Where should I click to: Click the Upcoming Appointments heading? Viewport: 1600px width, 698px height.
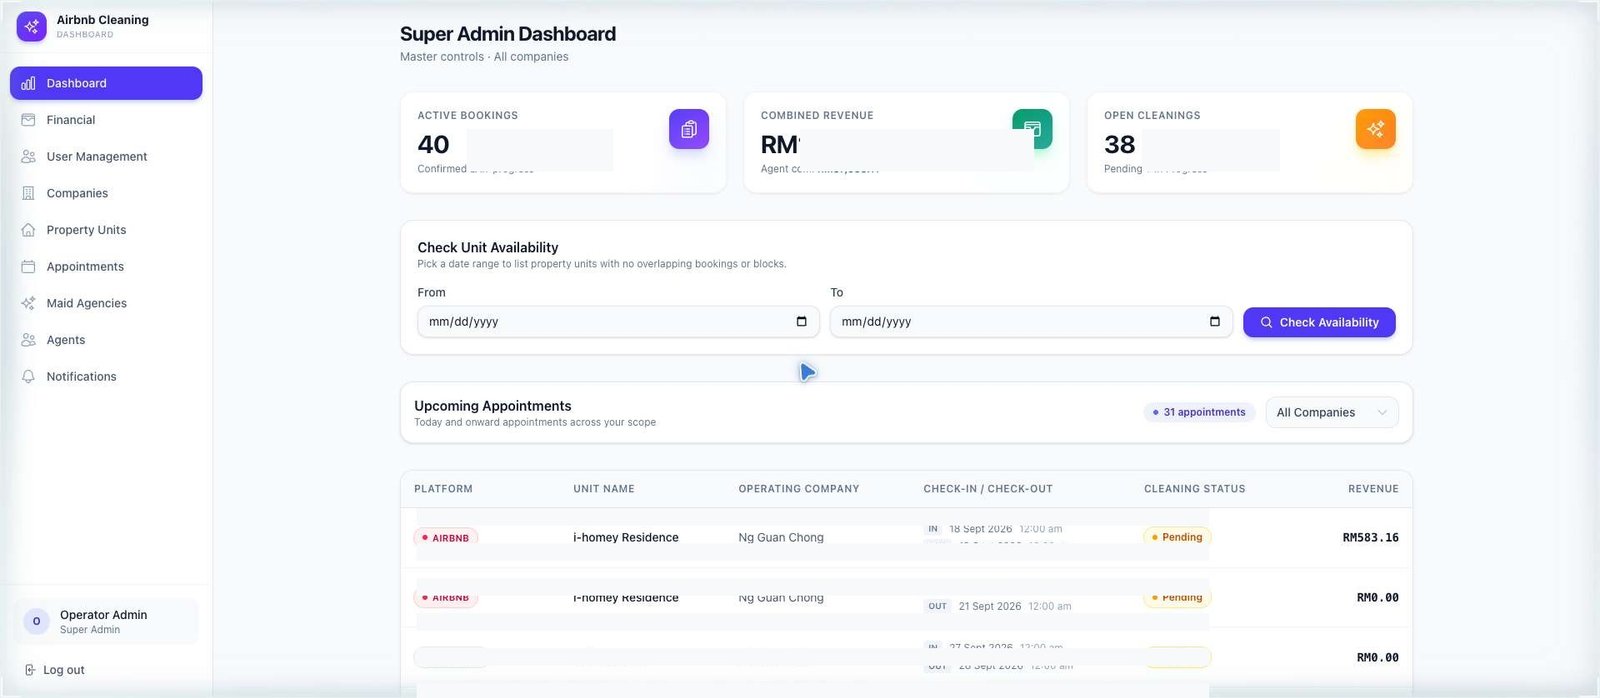pyautogui.click(x=493, y=406)
